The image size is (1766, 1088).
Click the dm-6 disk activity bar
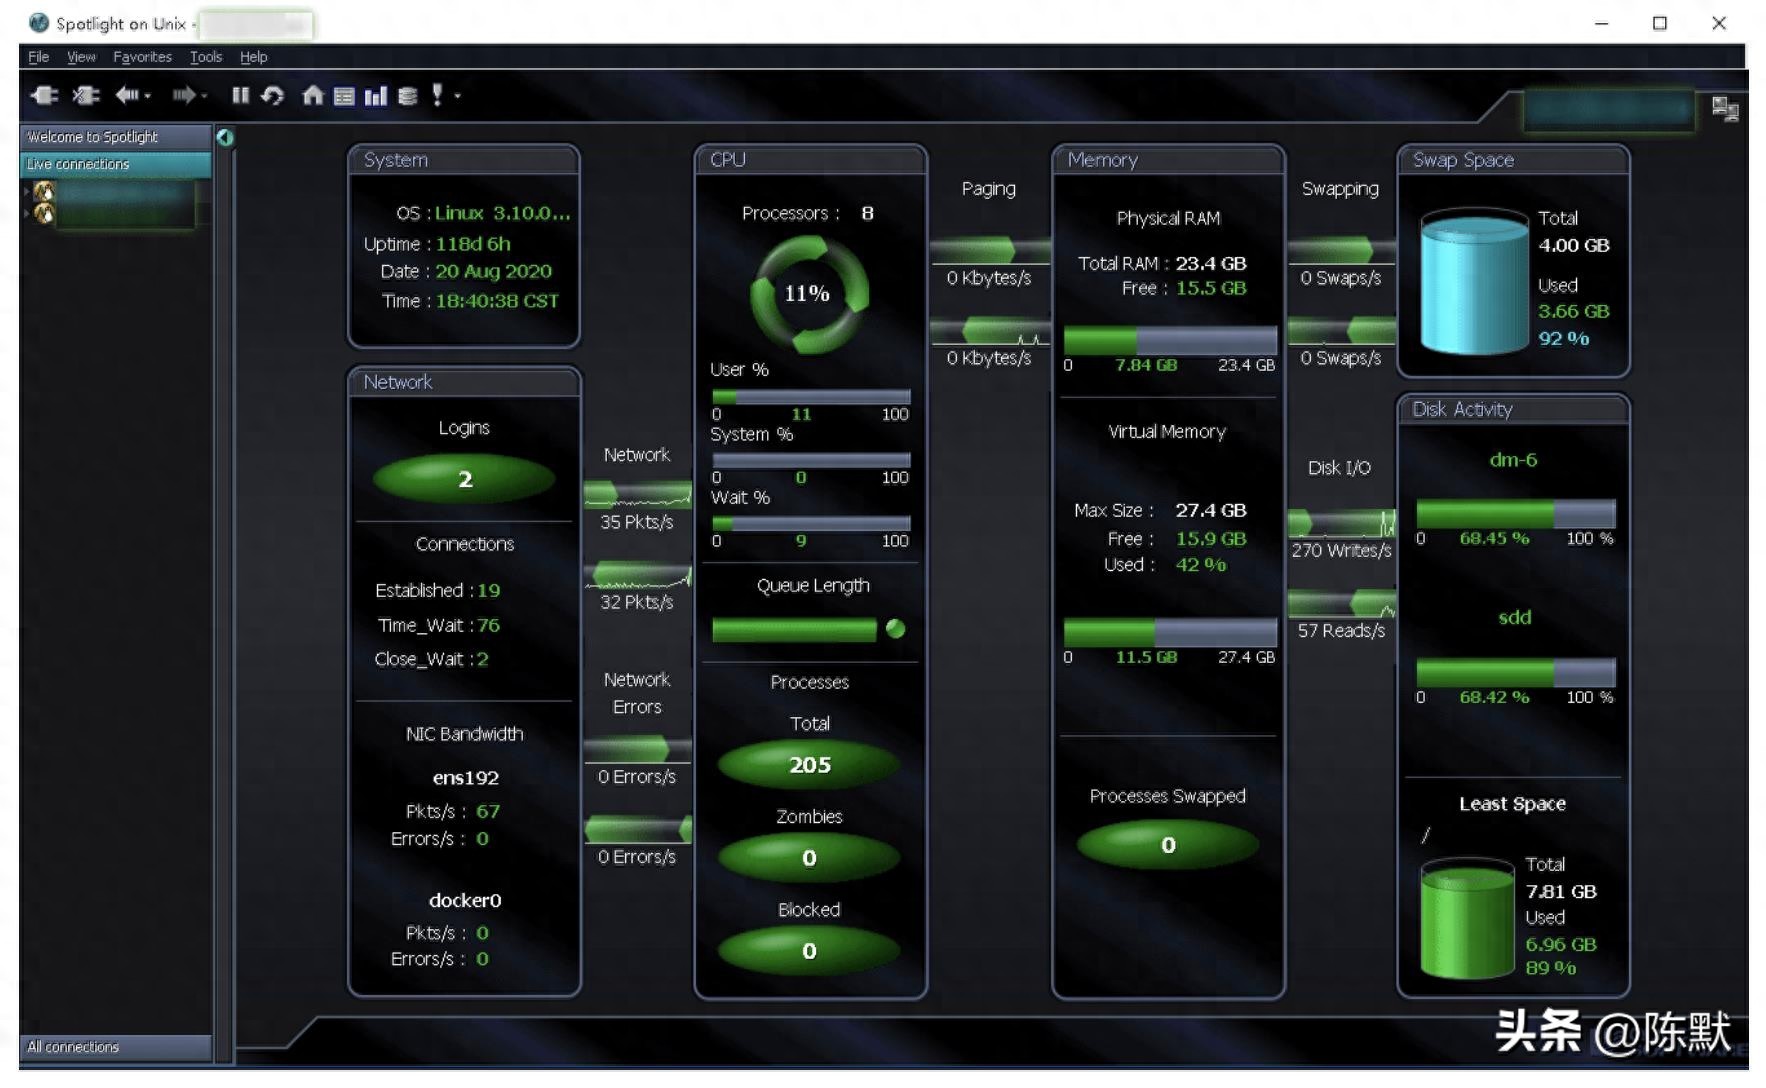1516,514
